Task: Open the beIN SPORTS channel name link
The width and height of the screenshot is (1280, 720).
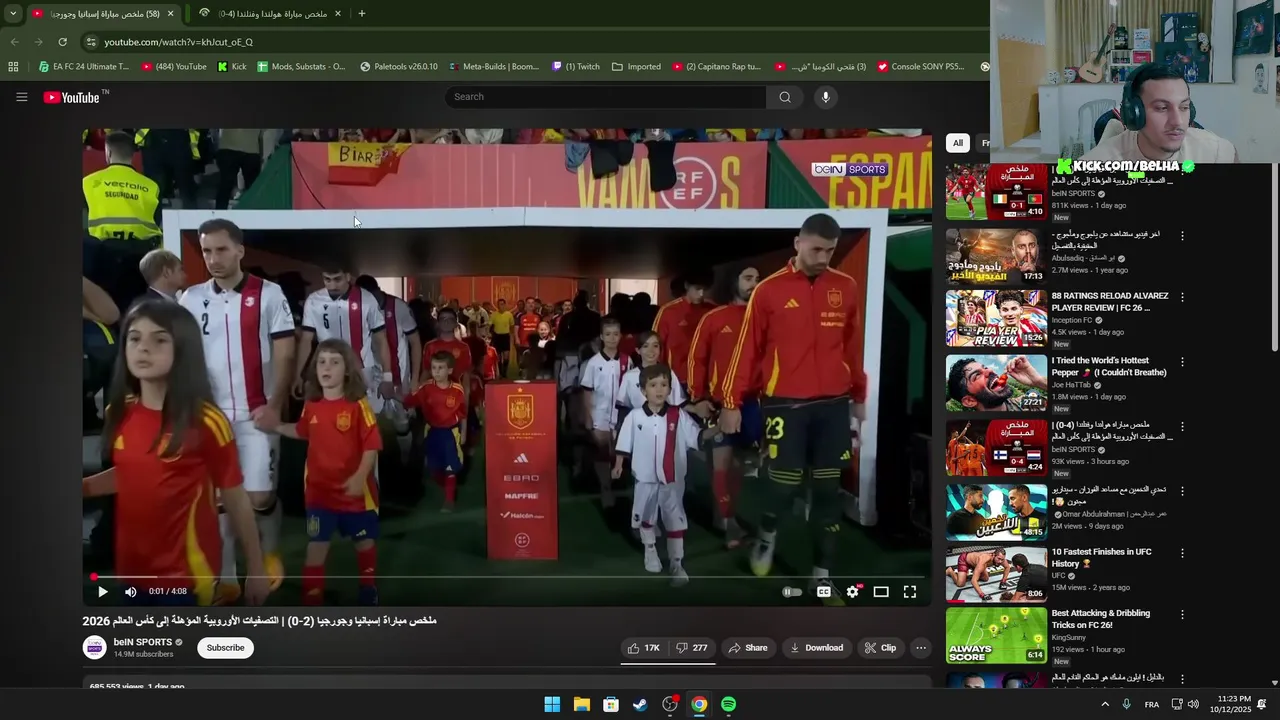Action: point(143,642)
